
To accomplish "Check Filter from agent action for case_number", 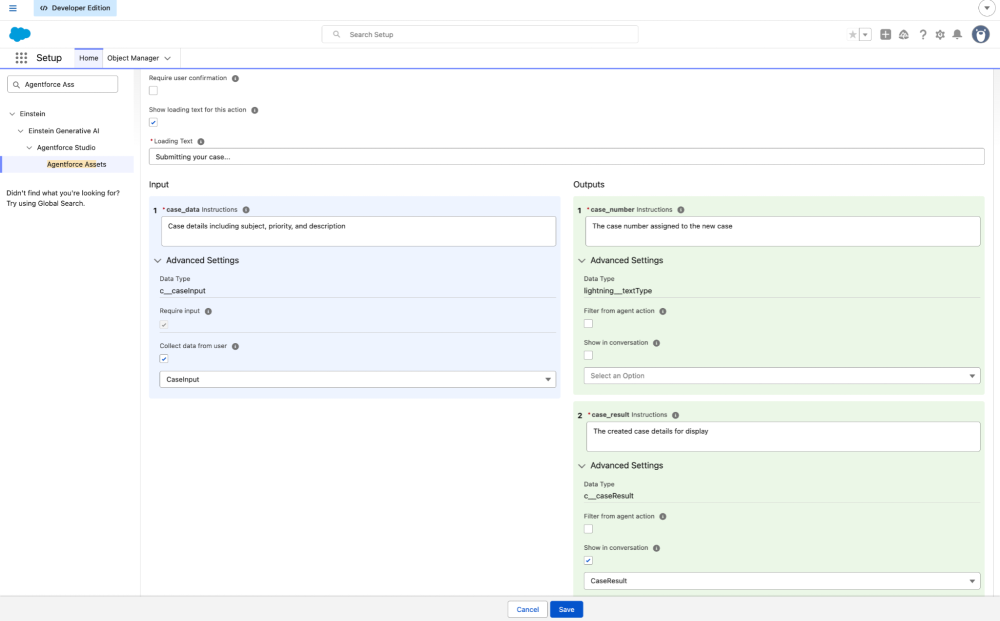I will click(588, 324).
